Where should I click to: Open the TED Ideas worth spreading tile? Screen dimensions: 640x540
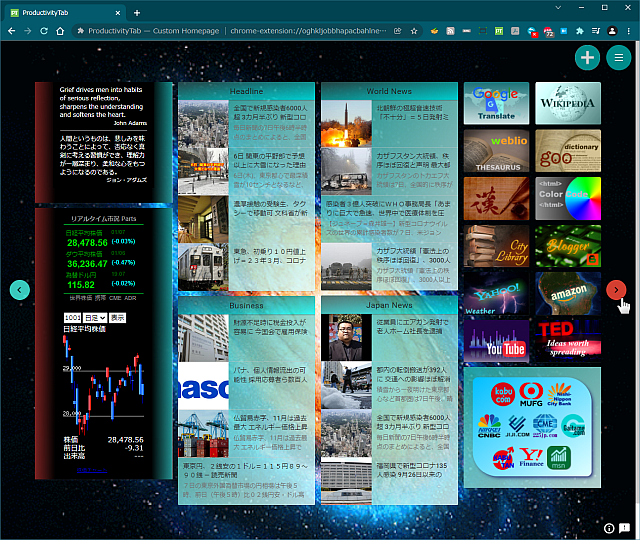point(568,341)
